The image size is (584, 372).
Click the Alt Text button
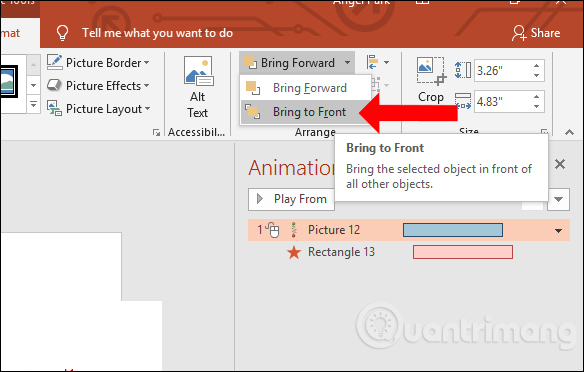198,88
